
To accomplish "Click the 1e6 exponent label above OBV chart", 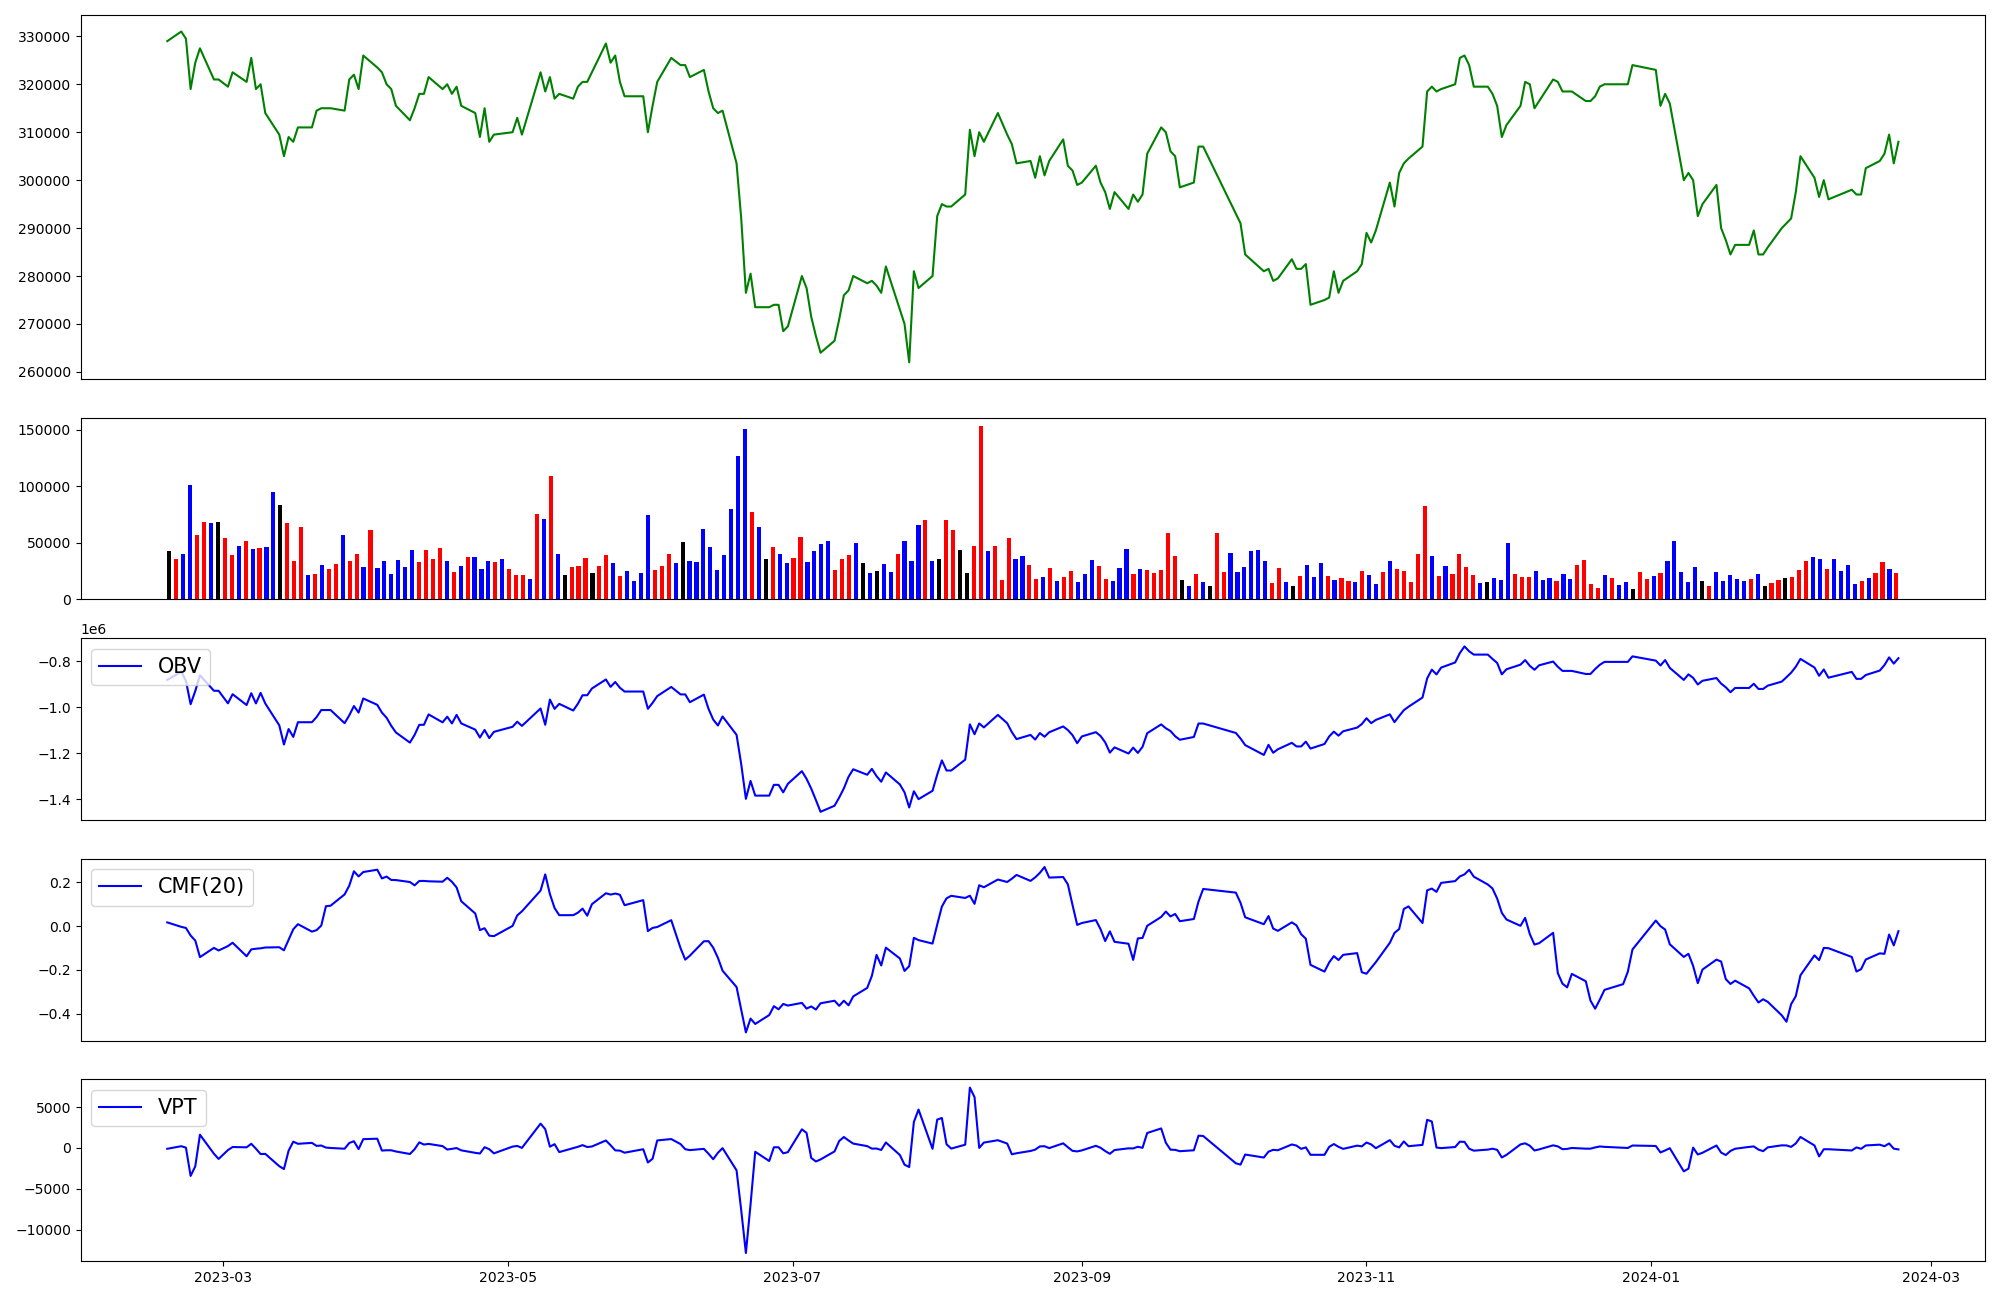I will tap(93, 630).
